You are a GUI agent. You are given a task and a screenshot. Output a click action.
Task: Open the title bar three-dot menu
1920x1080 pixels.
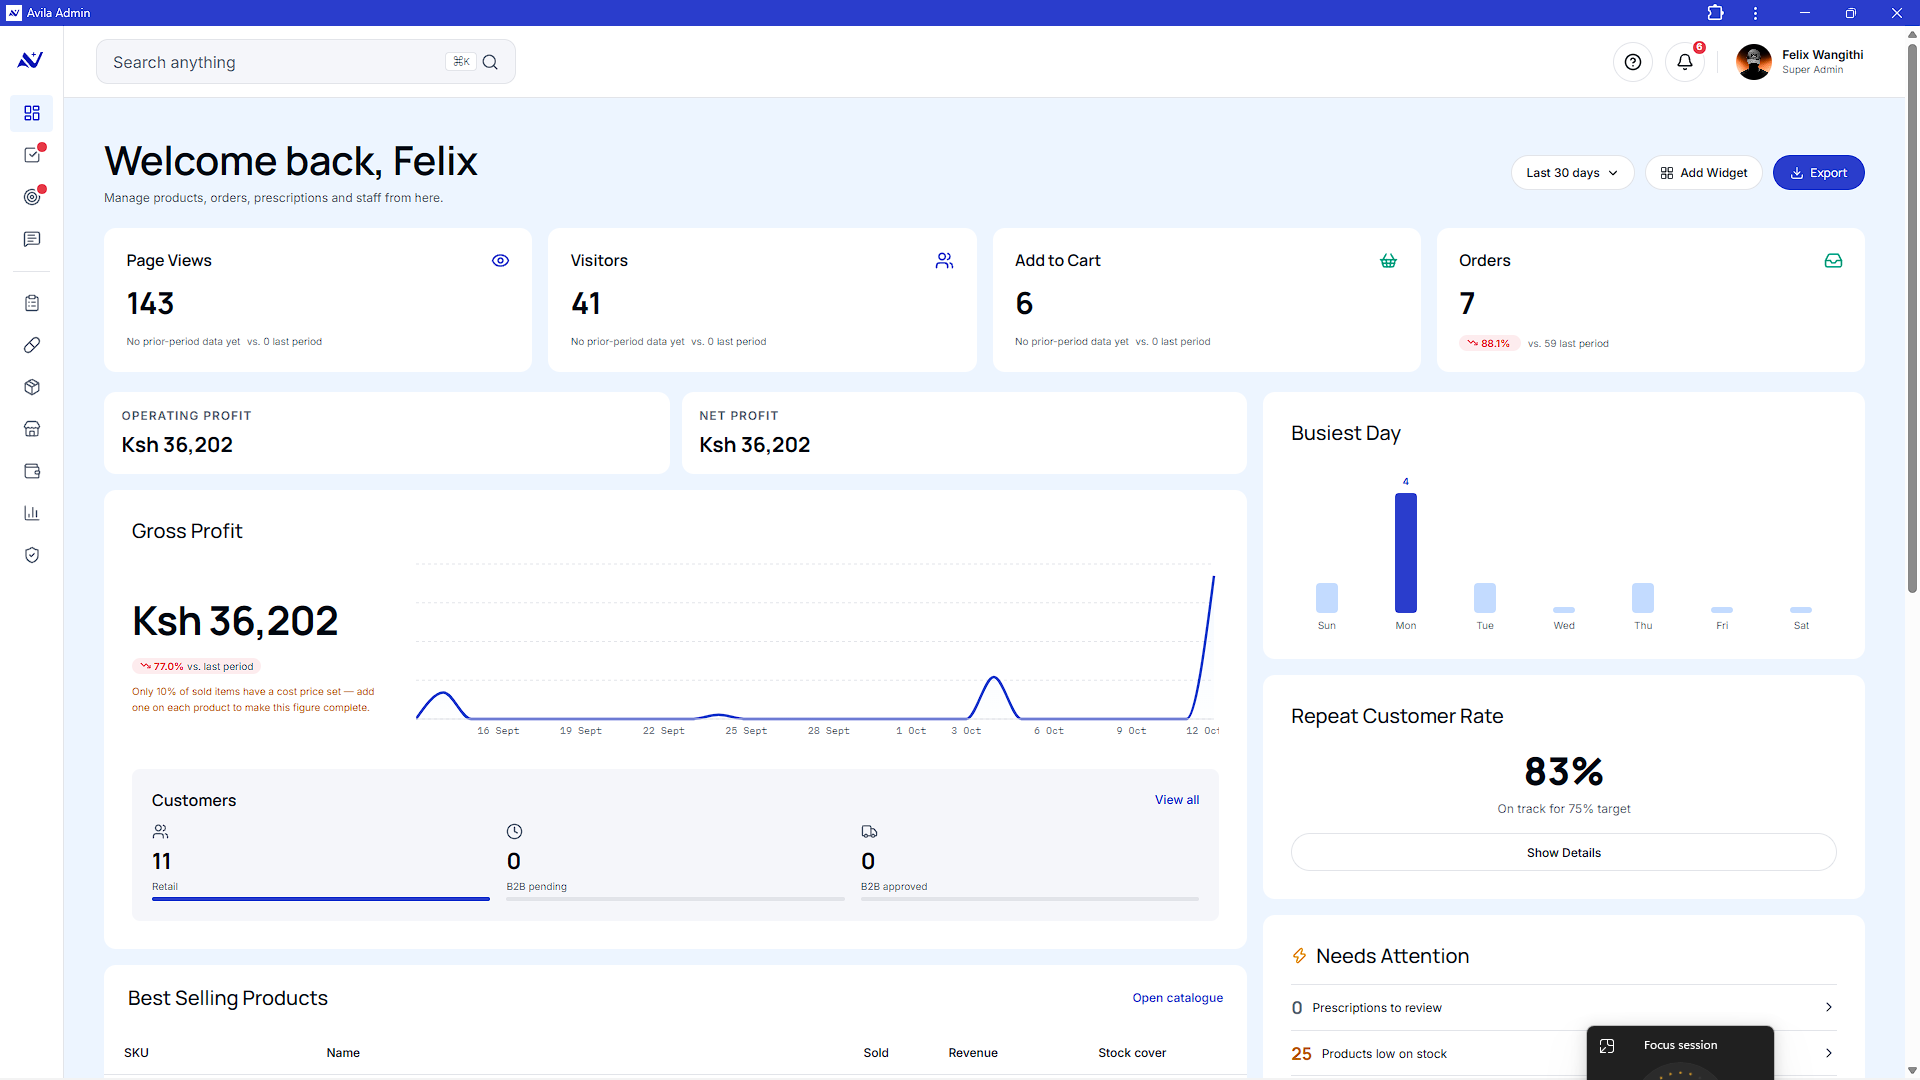(1755, 13)
